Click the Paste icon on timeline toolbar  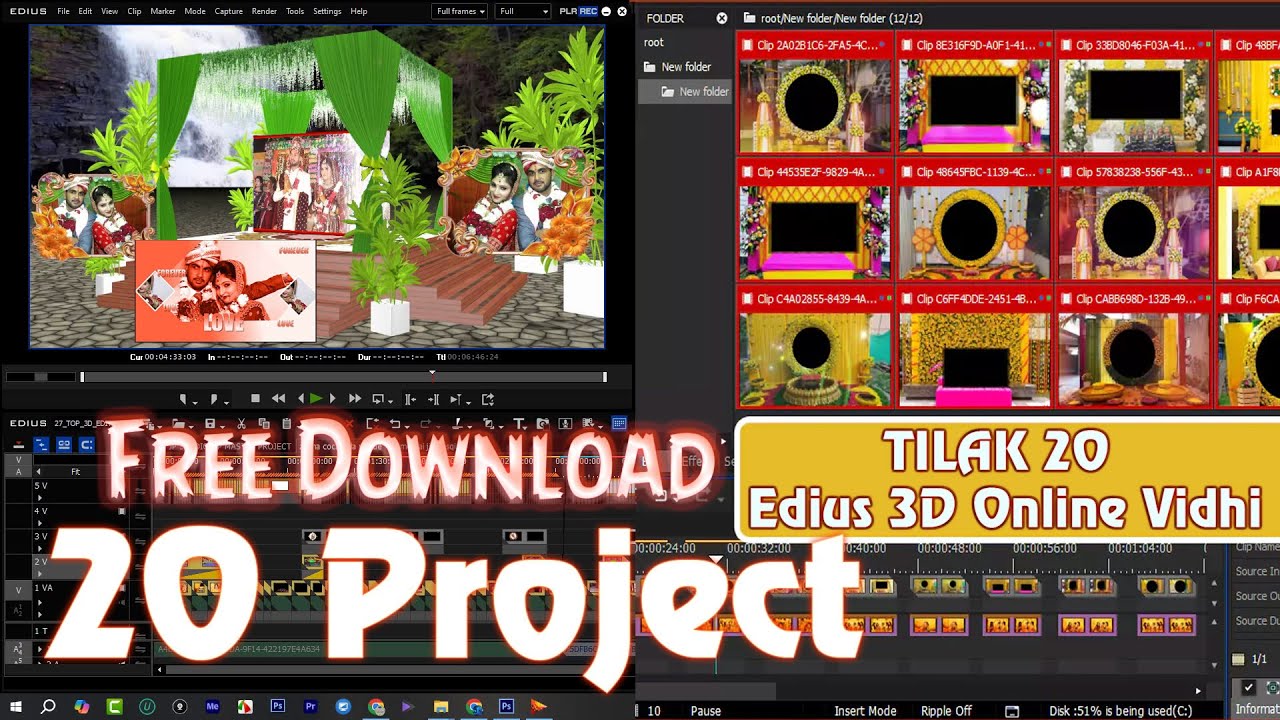[286, 421]
